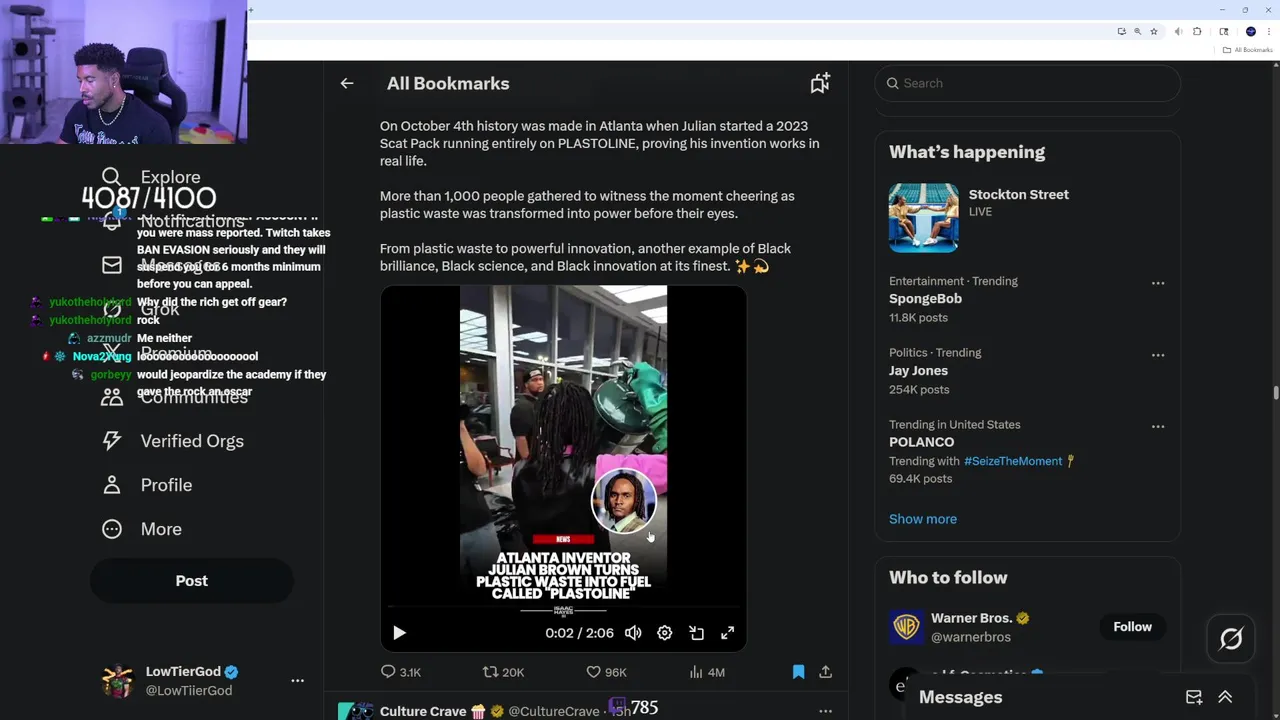Viewport: 1280px width, 720px height.
Task: Open the More menu in the navigation
Action: (x=141, y=529)
